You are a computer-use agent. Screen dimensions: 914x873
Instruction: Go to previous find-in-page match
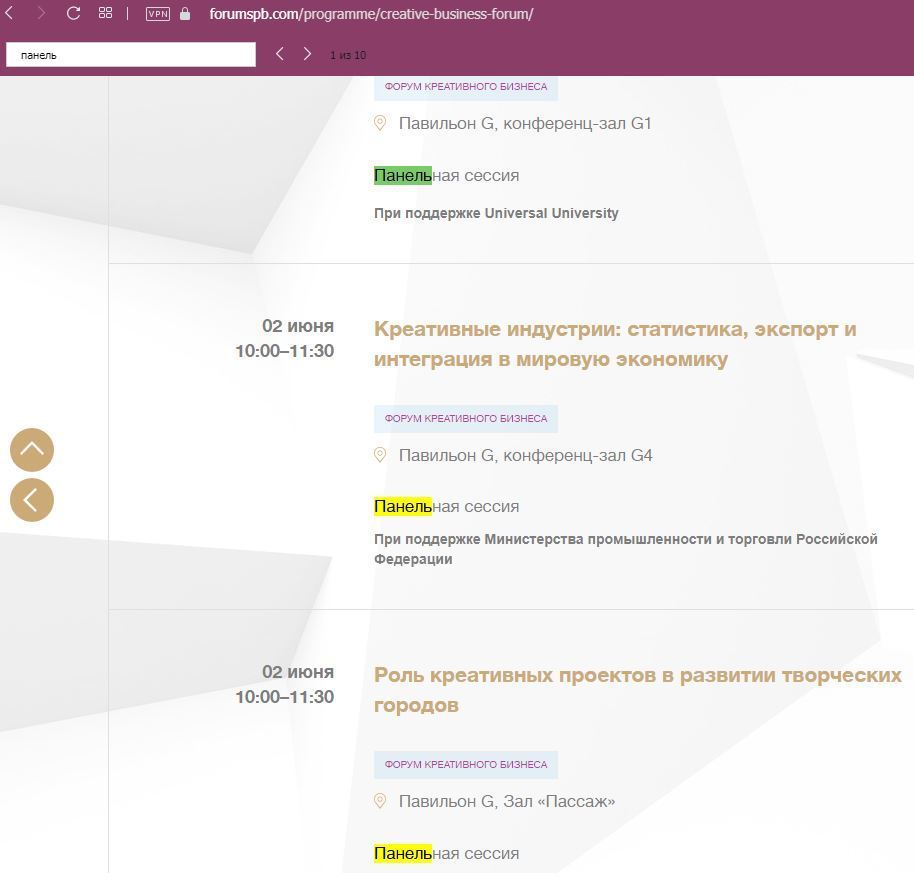click(280, 54)
